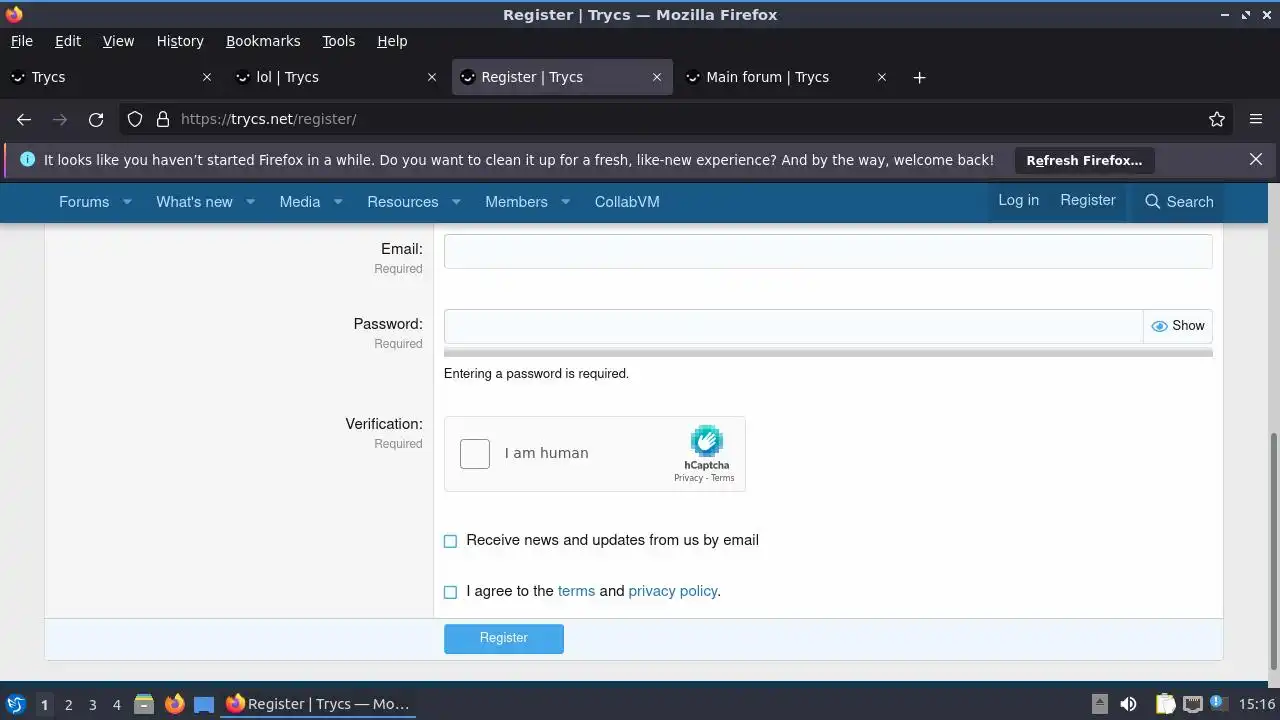This screenshot has height=720, width=1280.
Task: Click the Register link in navbar
Action: pyautogui.click(x=1088, y=200)
